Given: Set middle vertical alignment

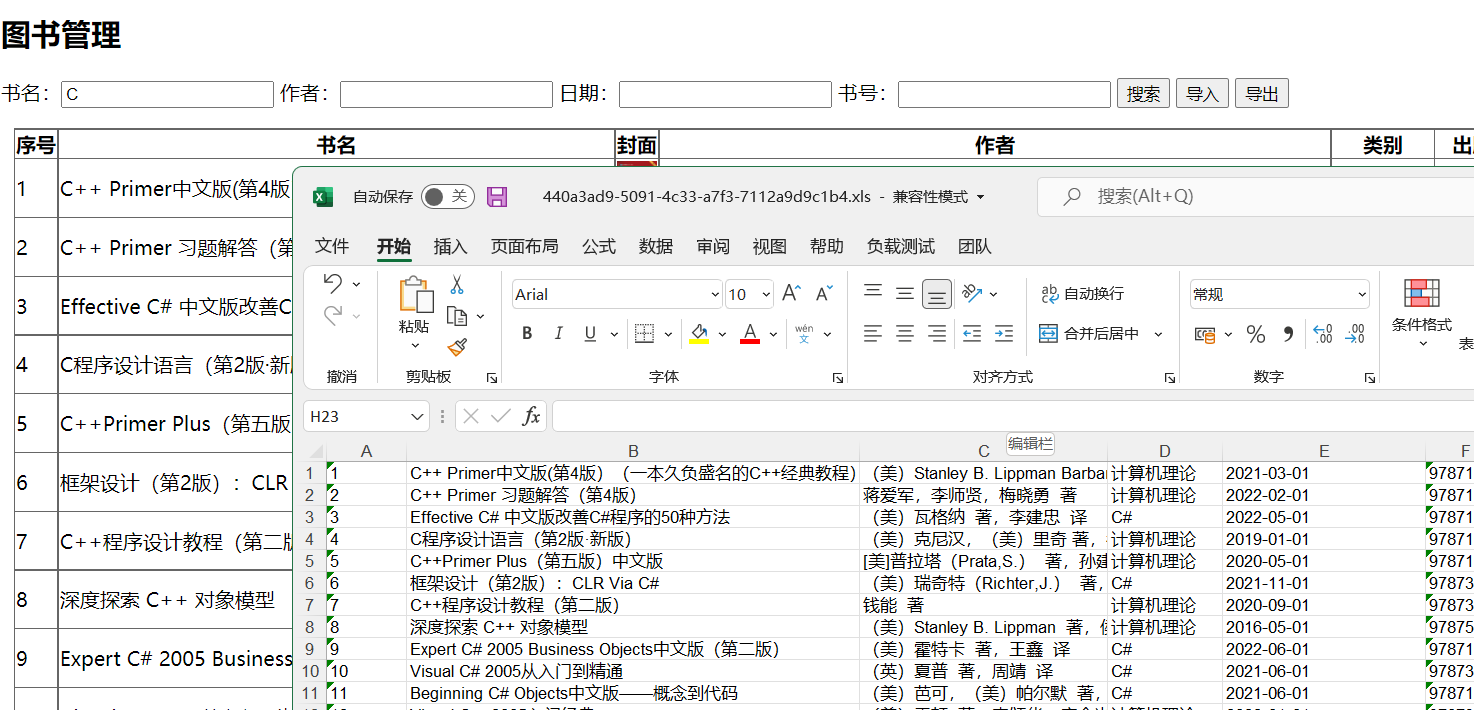Looking at the screenshot, I should pos(905,293).
